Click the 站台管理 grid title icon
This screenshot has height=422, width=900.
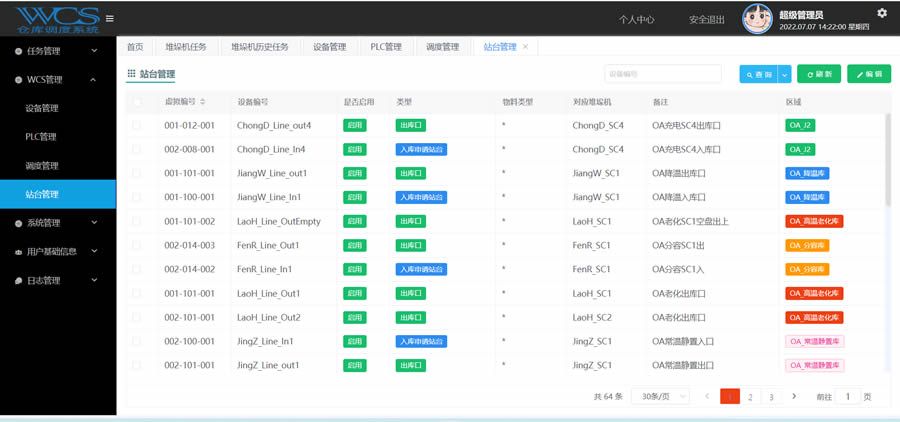click(131, 73)
